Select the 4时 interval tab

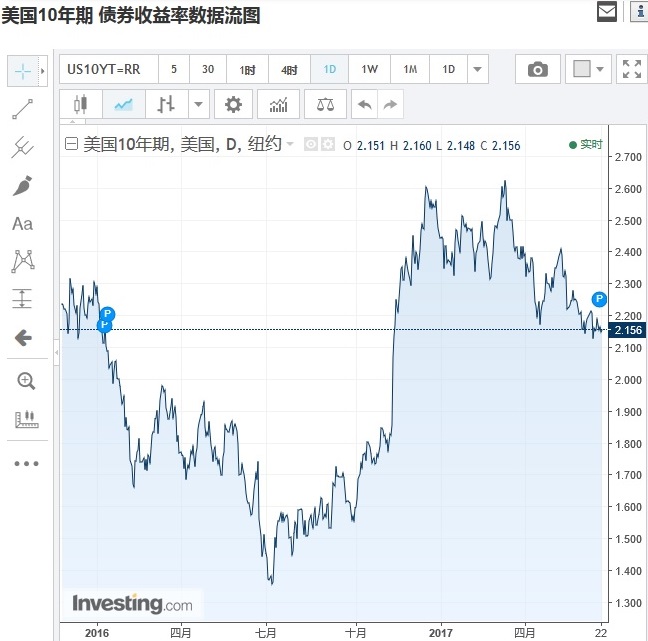point(289,69)
